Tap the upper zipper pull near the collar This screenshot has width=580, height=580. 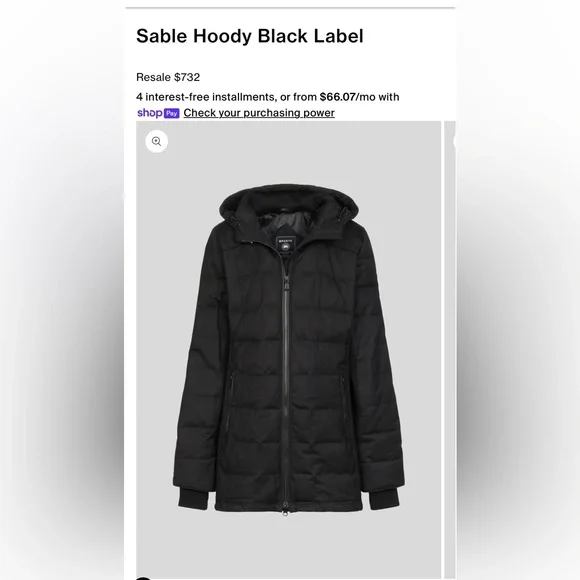coord(287,284)
